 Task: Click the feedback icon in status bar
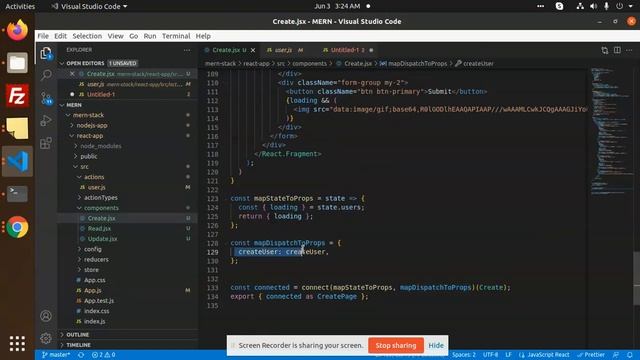tap(616, 355)
